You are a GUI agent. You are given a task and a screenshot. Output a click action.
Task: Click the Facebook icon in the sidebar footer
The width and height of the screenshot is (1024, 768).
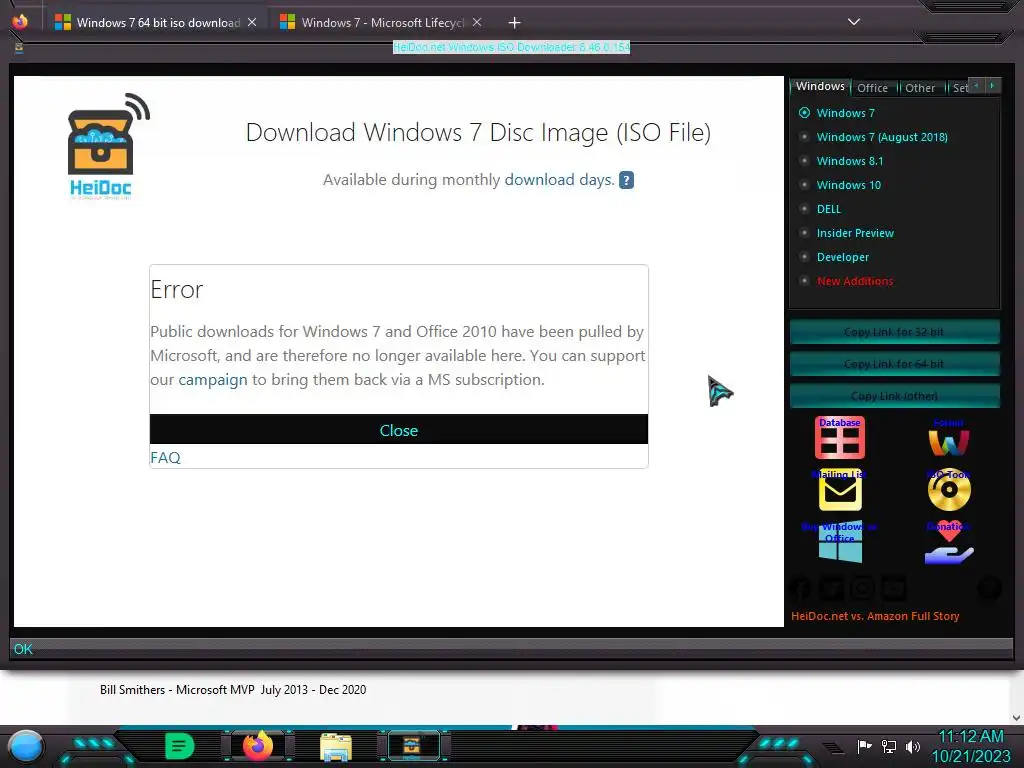tap(801, 589)
